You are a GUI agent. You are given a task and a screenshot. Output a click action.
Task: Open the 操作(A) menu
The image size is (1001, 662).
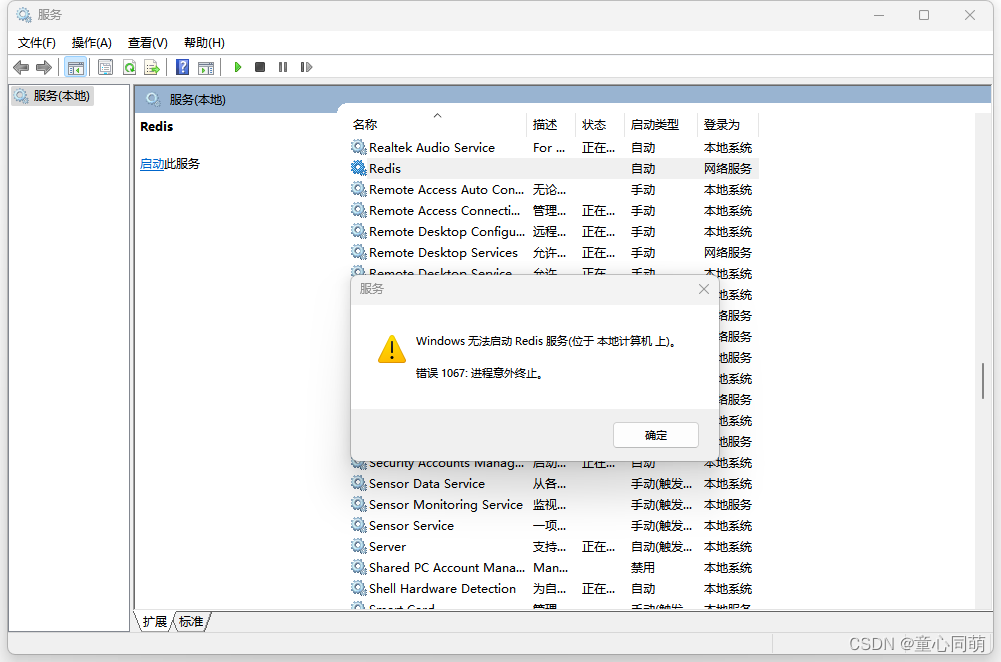91,42
